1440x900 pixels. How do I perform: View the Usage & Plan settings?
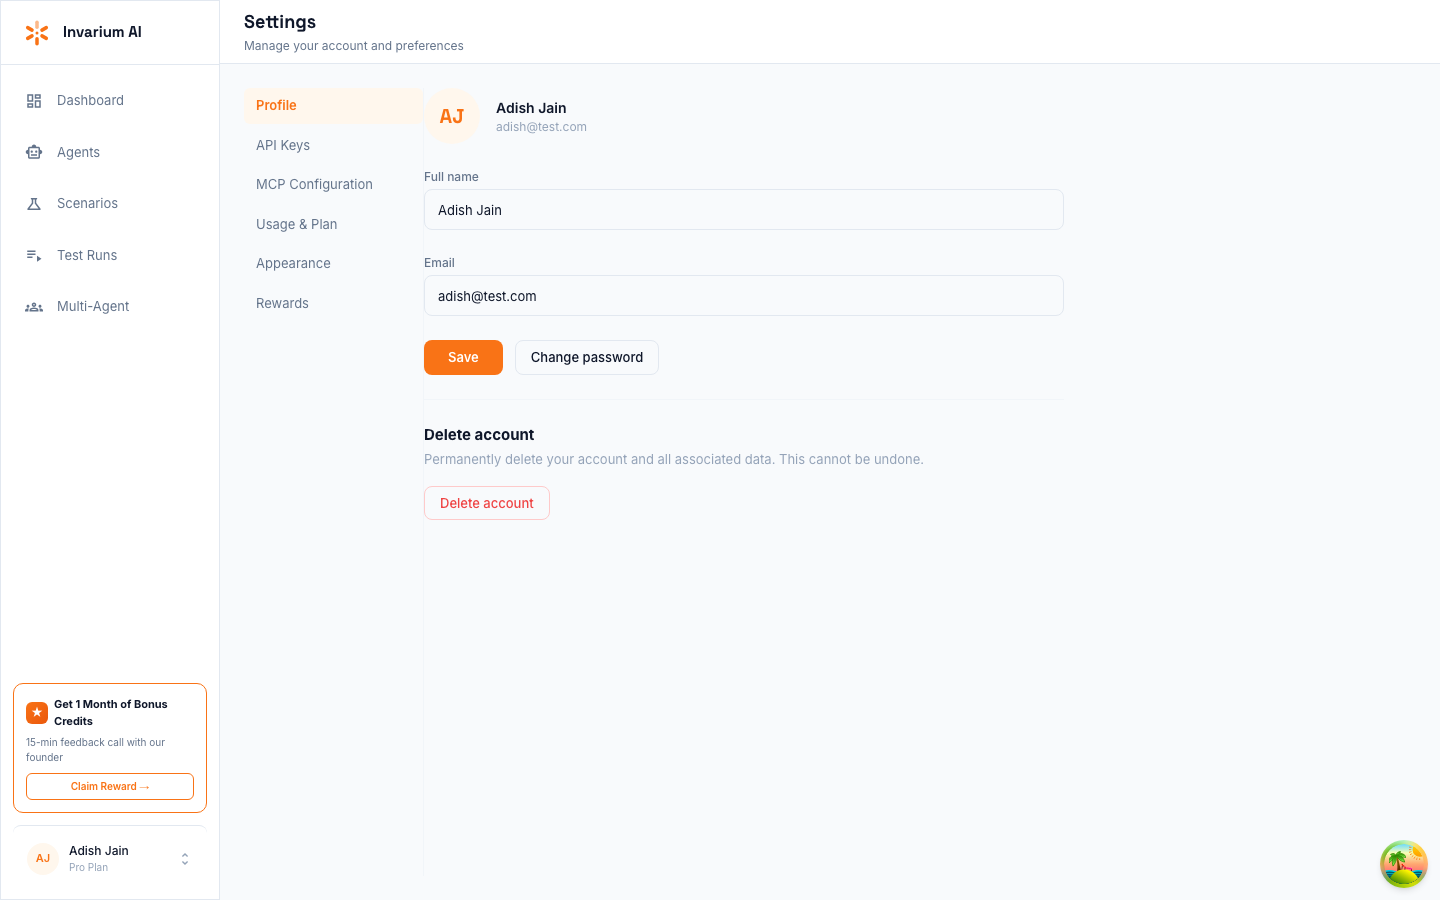click(296, 224)
